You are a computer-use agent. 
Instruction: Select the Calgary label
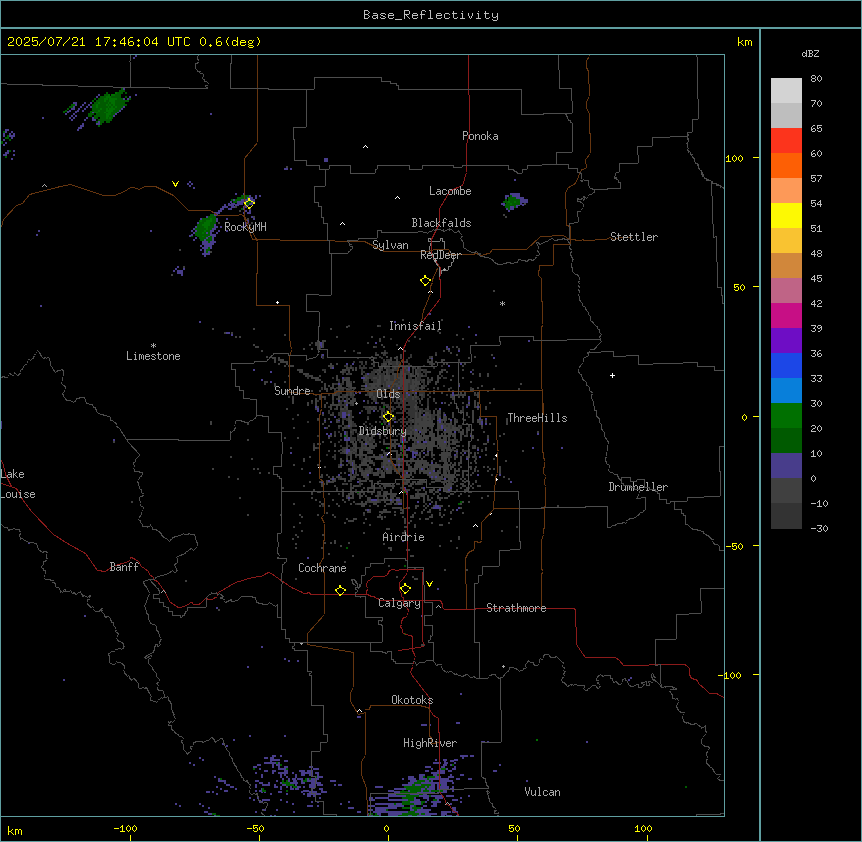coord(400,603)
